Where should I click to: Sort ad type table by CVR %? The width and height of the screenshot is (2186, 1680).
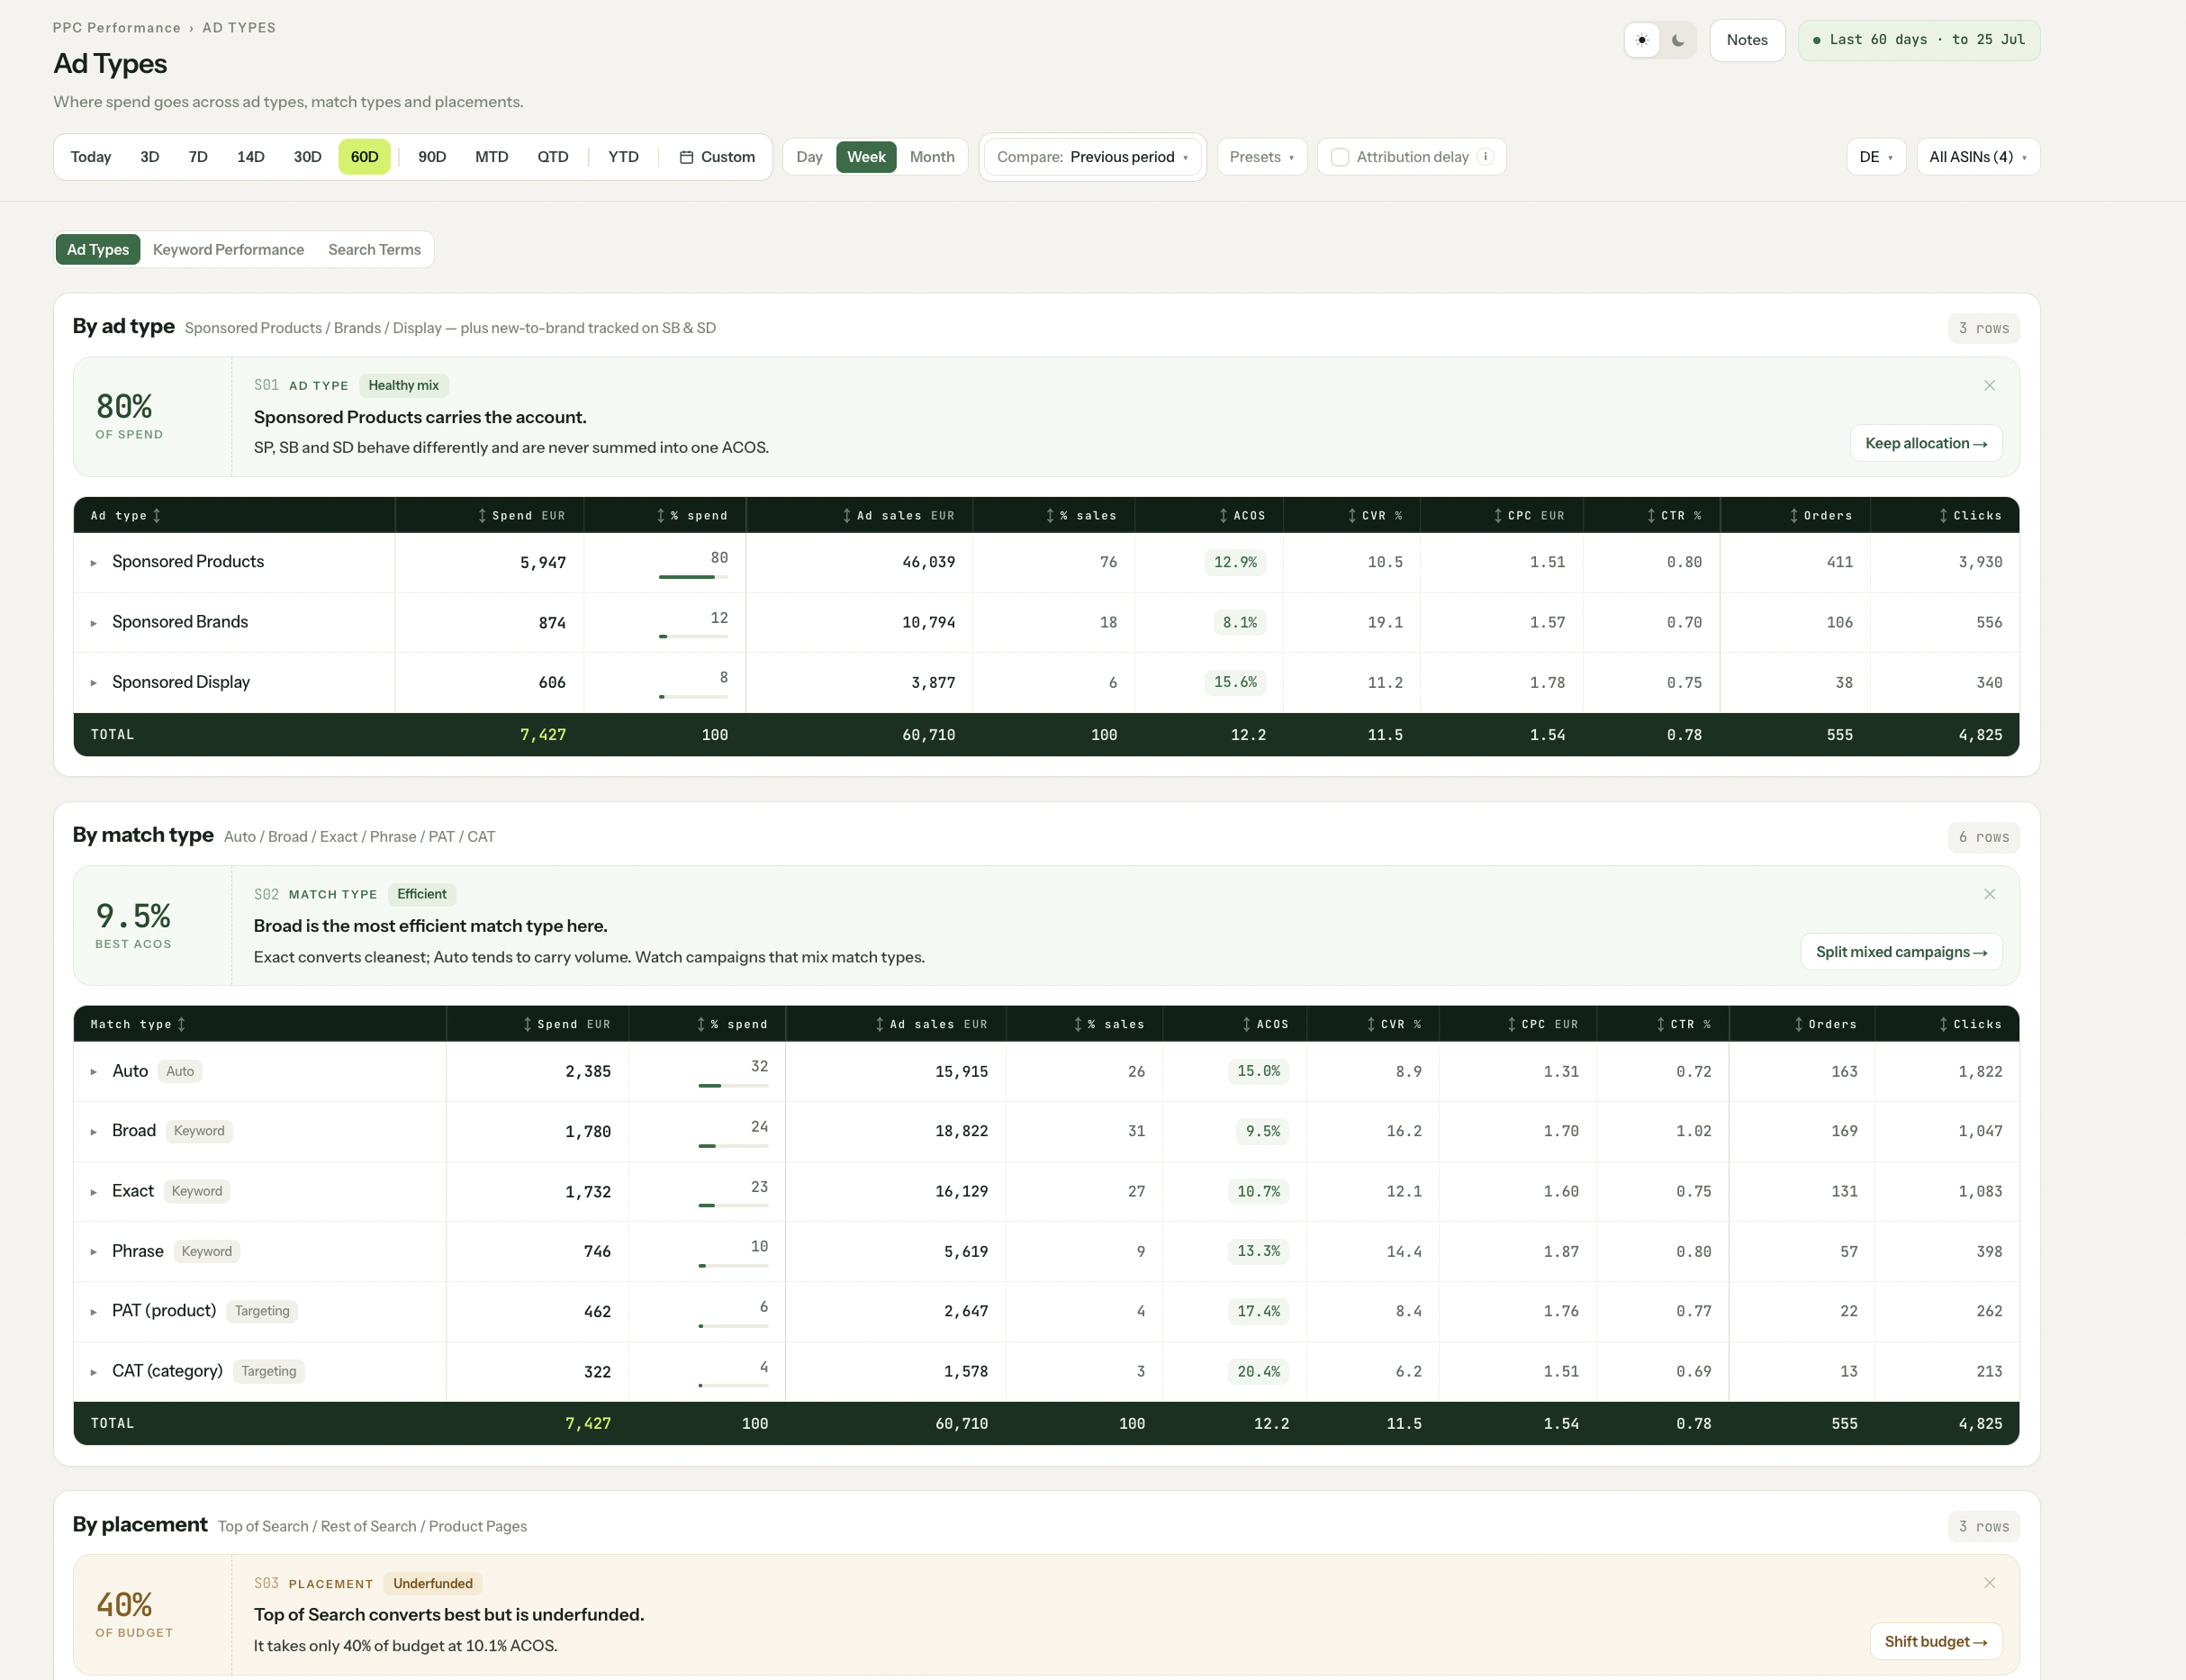pyautogui.click(x=1374, y=516)
